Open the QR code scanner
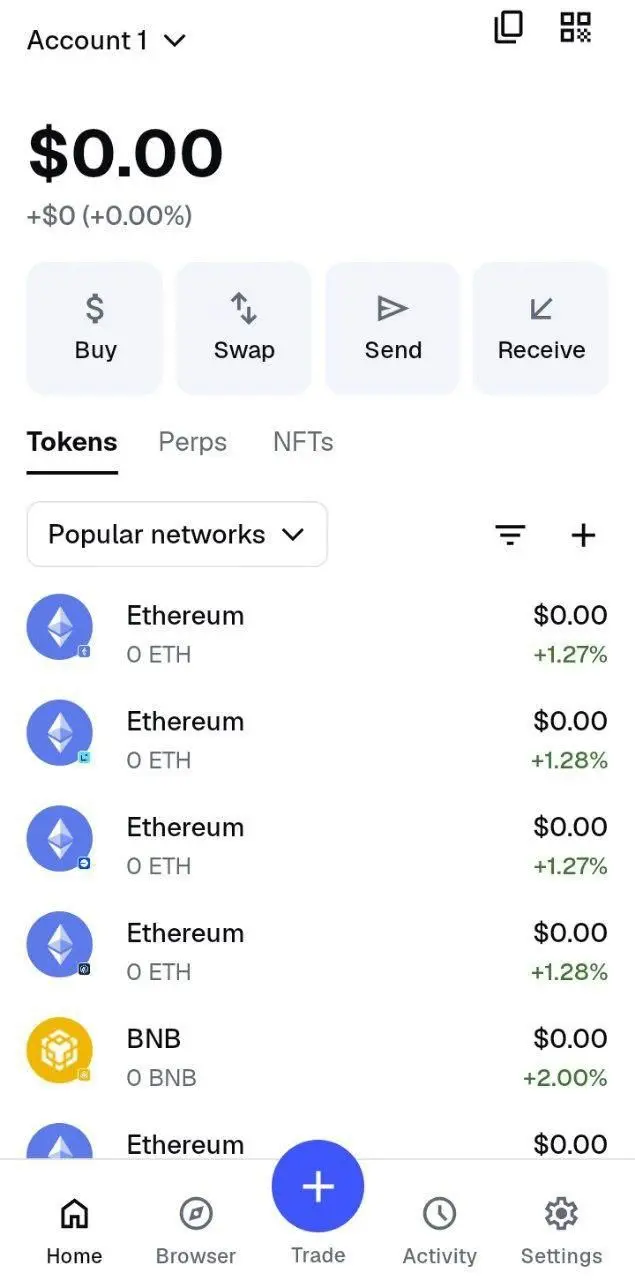Image resolution: width=635 pixels, height=1280 pixels. tap(576, 27)
